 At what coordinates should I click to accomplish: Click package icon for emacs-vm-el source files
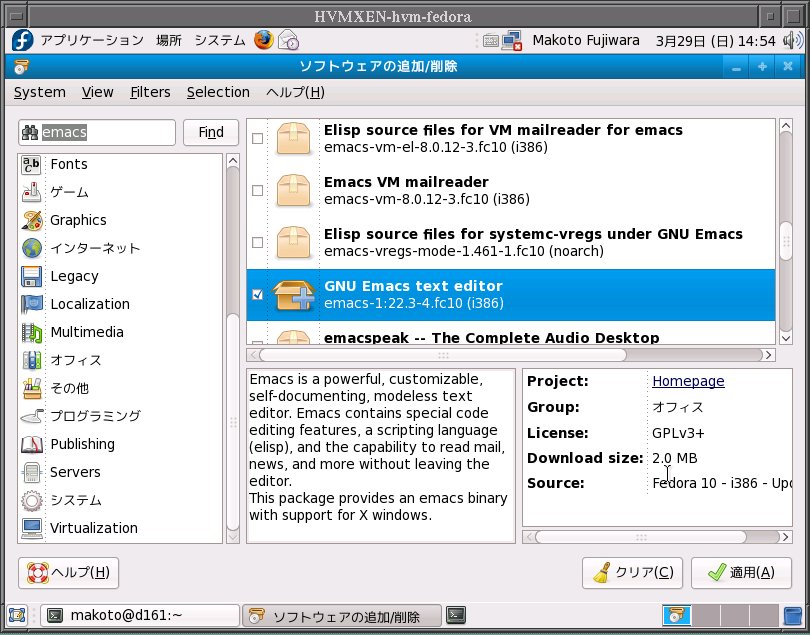pyautogui.click(x=293, y=138)
